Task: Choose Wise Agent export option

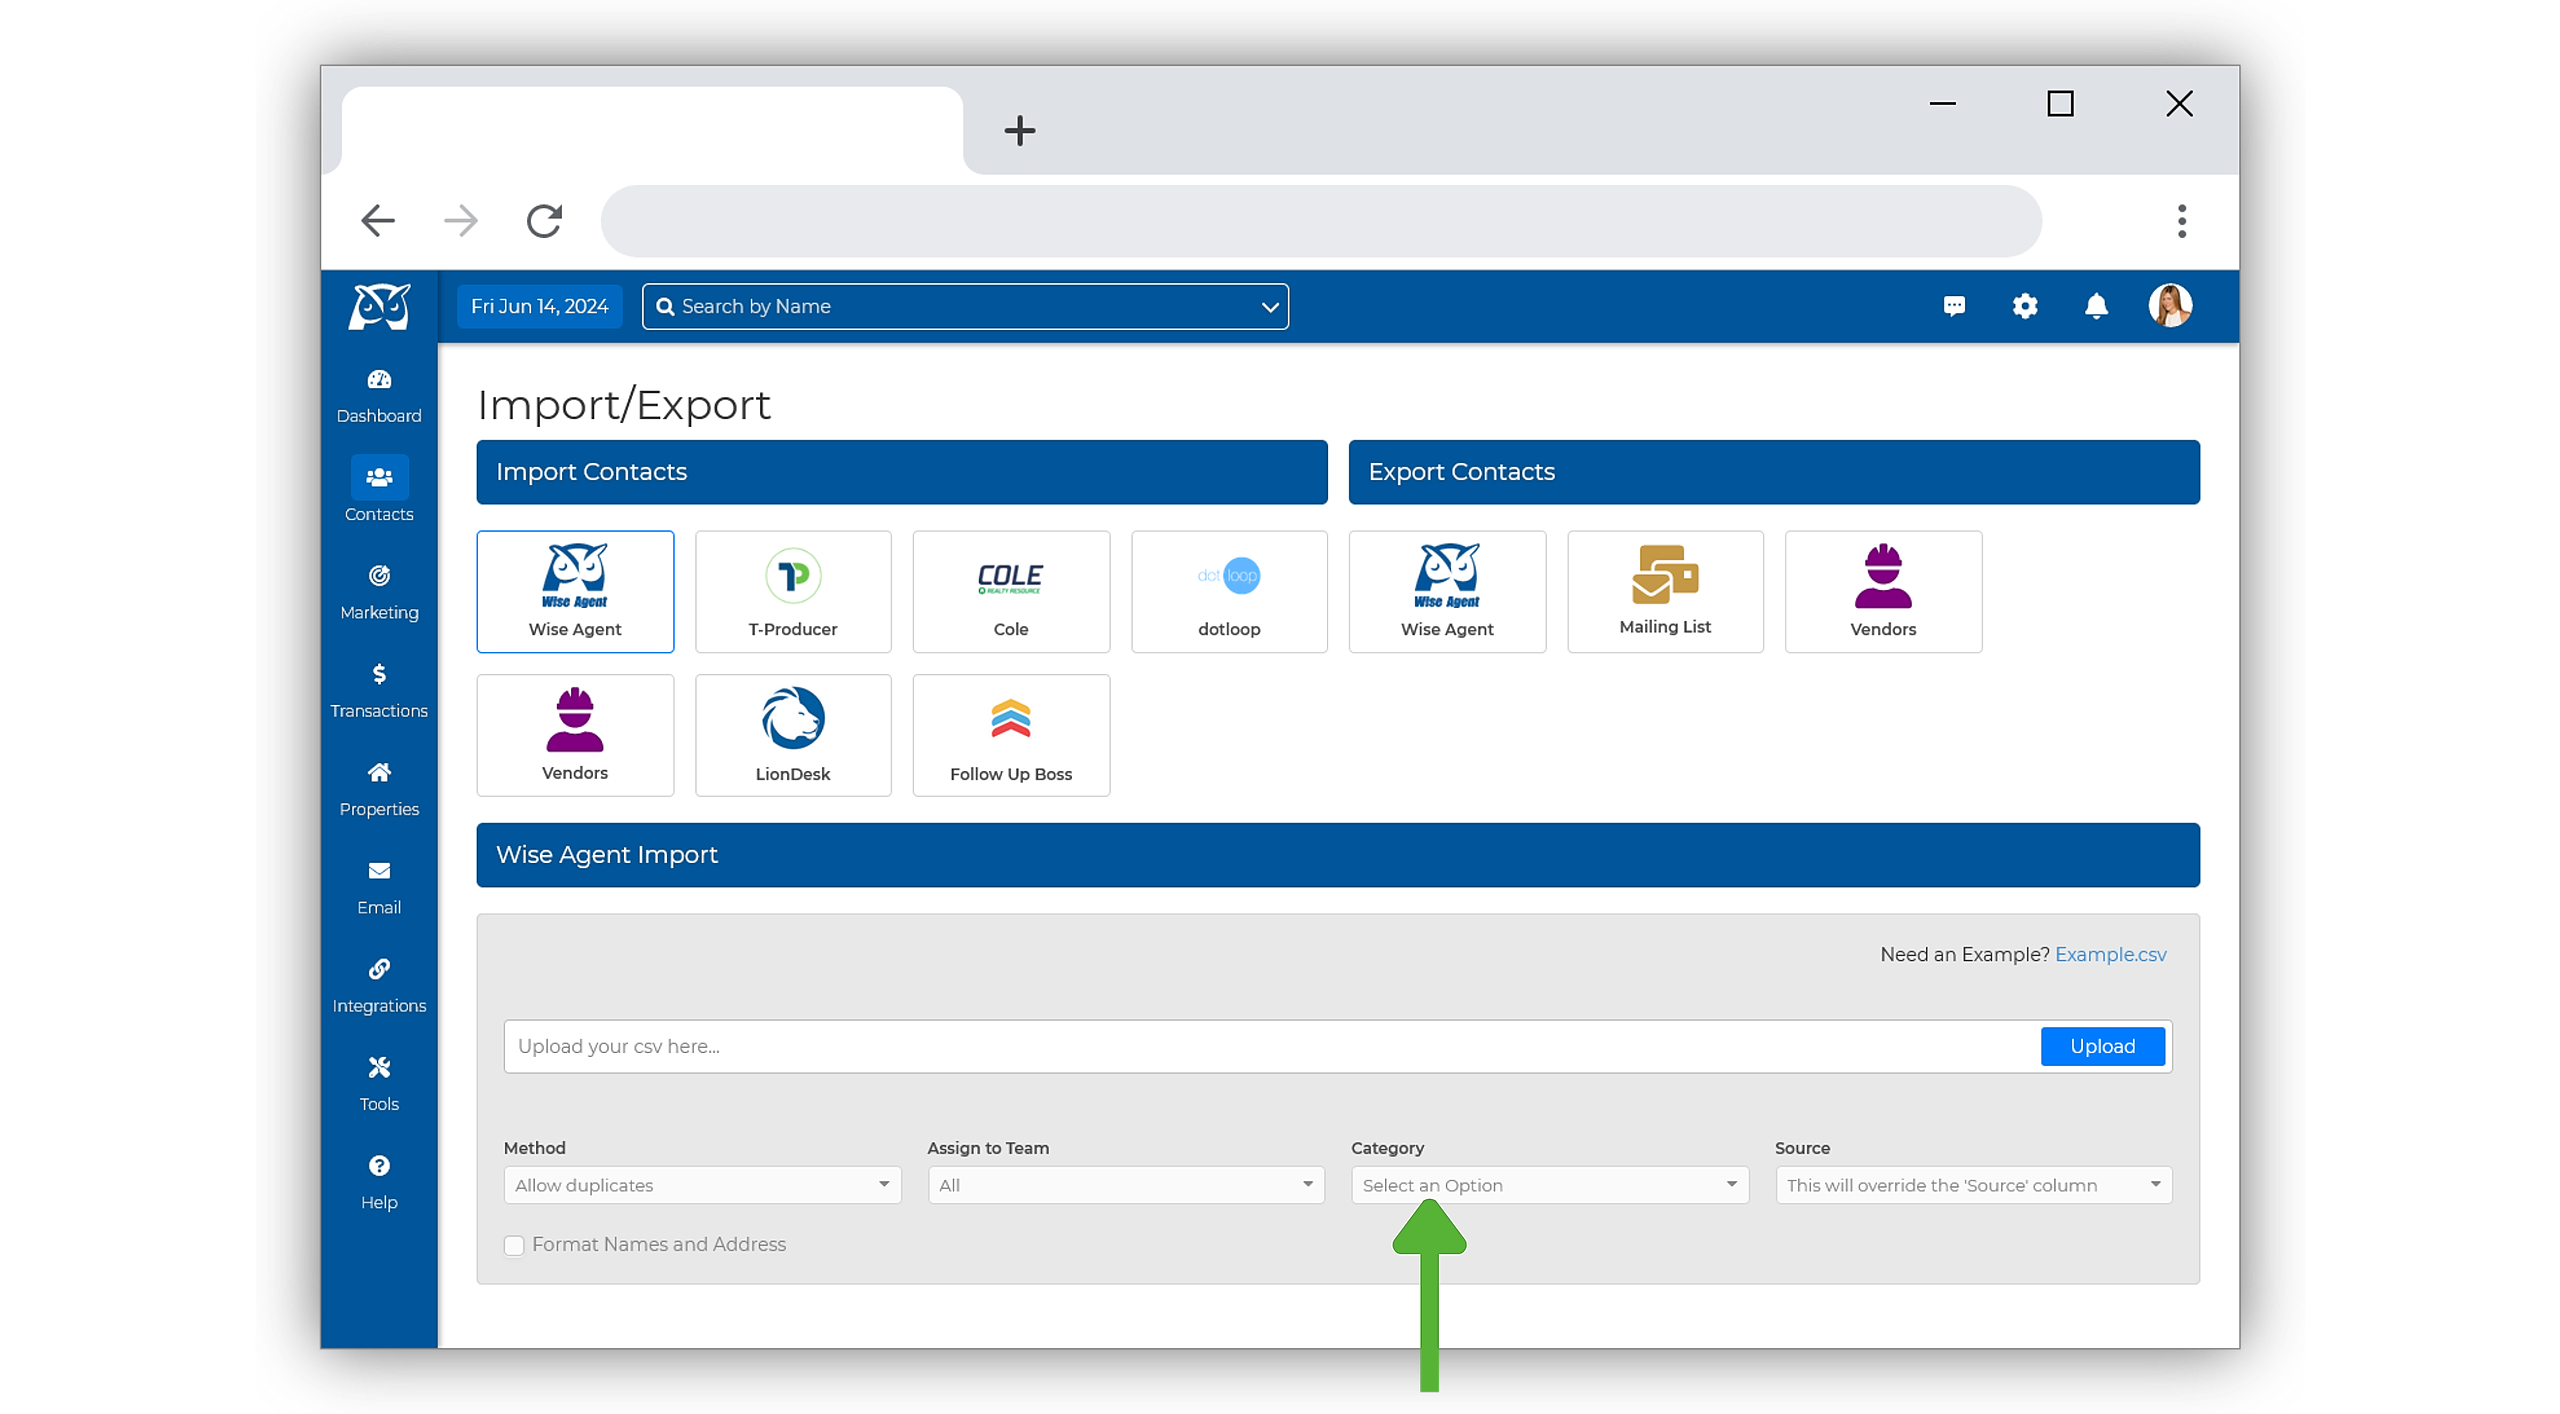Action: (x=1447, y=592)
